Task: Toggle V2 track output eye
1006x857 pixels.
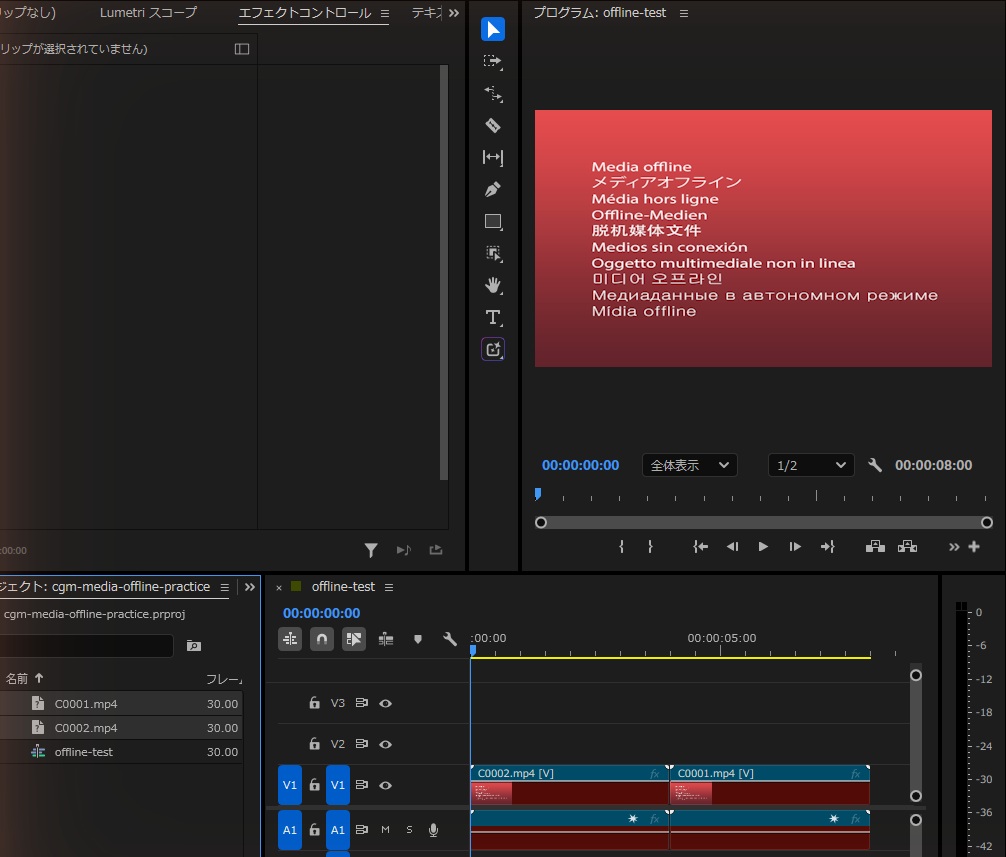Action: pos(386,744)
